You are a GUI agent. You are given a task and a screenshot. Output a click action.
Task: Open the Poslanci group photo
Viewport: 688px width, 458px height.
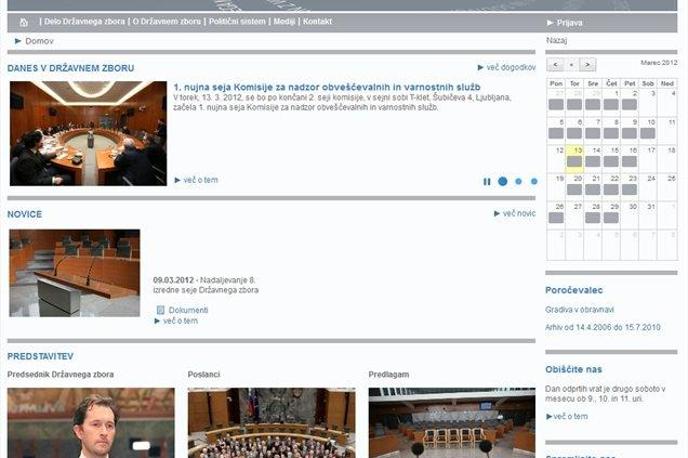pyautogui.click(x=272, y=423)
